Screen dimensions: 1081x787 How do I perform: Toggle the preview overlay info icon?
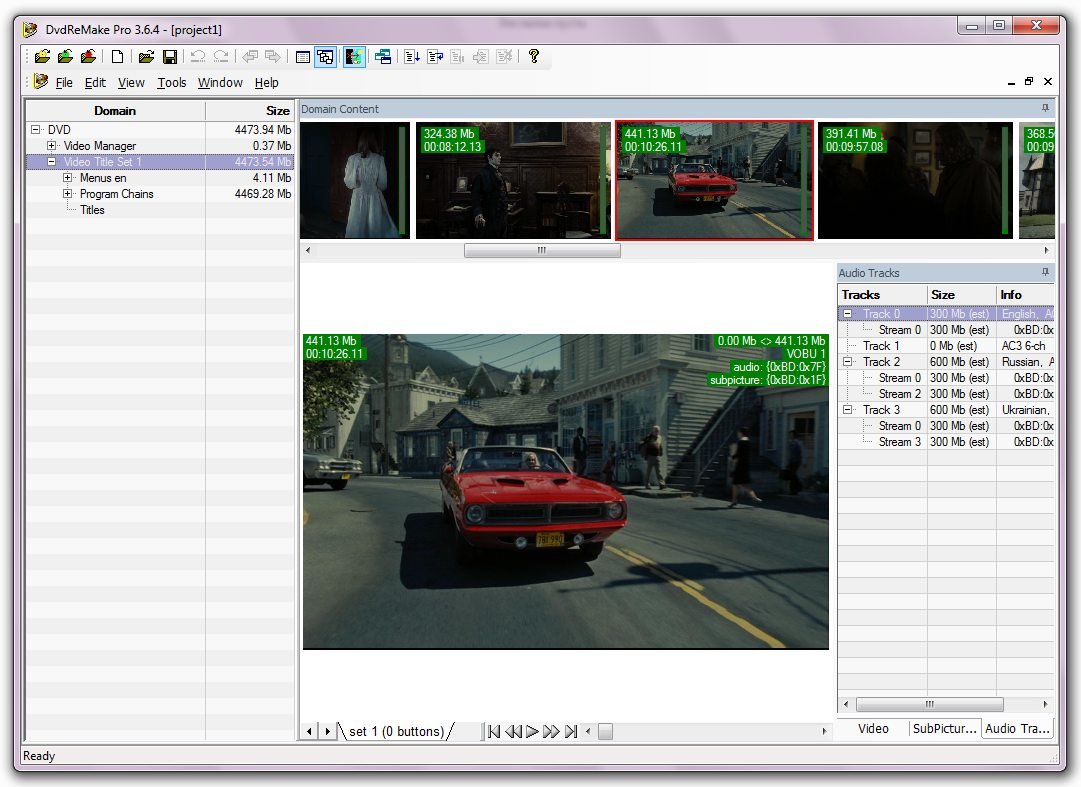tap(354, 57)
